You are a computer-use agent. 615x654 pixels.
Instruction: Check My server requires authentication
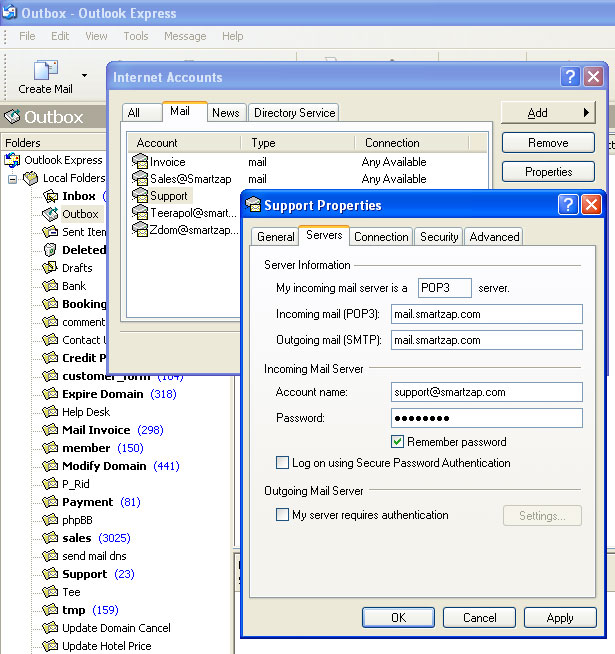pos(282,515)
